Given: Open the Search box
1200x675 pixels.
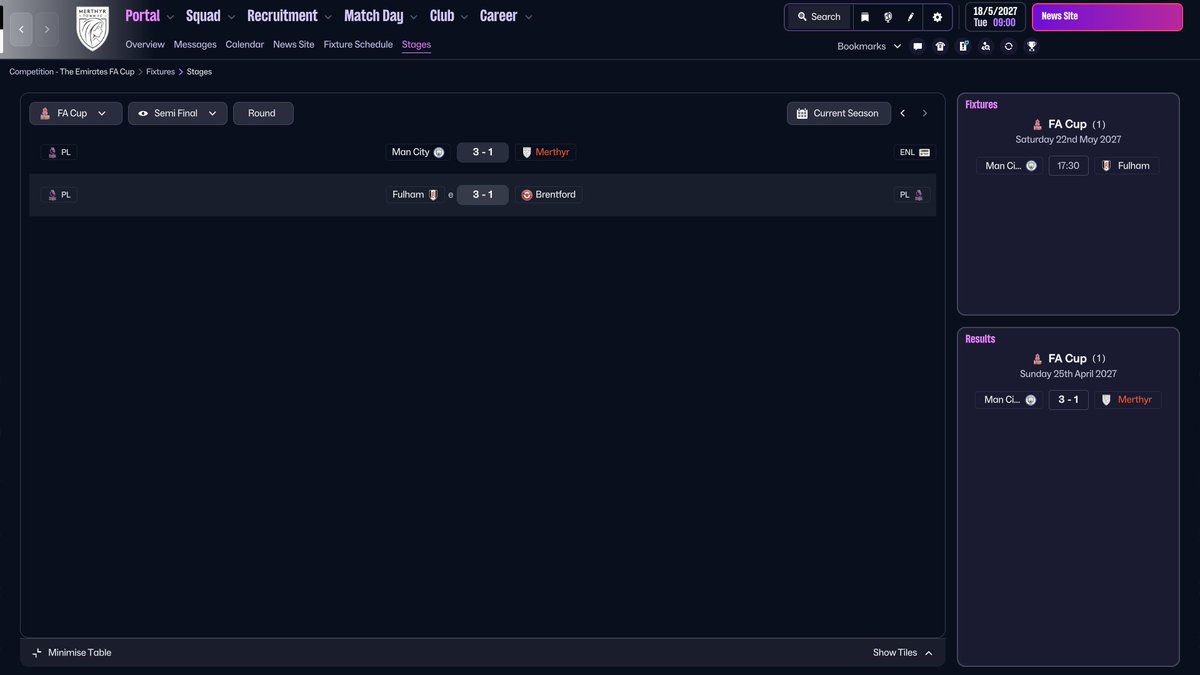Looking at the screenshot, I should (819, 17).
